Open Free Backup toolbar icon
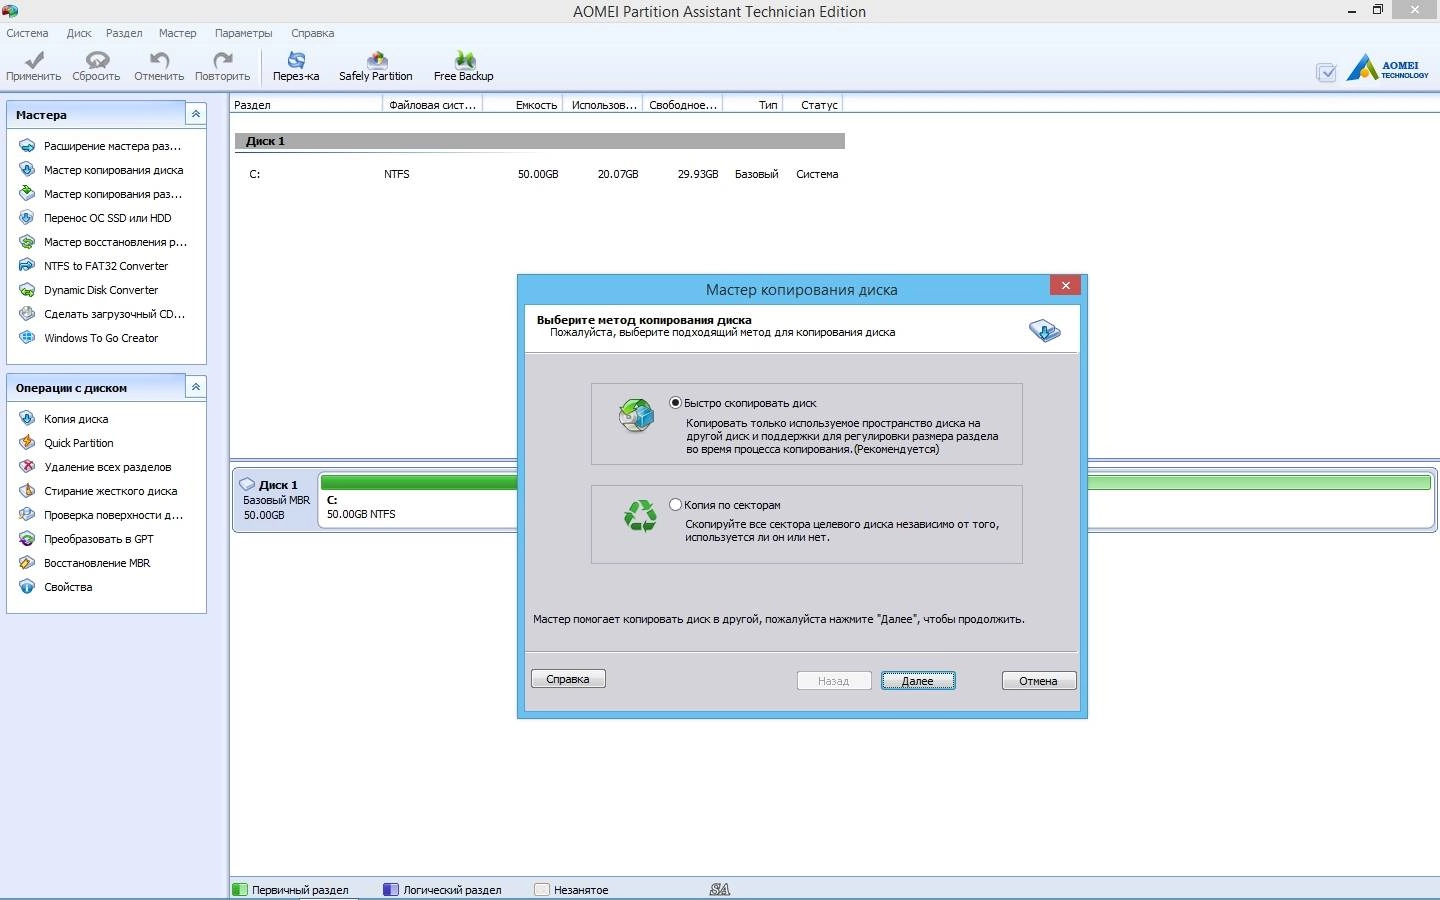1440x900 pixels. click(x=464, y=66)
